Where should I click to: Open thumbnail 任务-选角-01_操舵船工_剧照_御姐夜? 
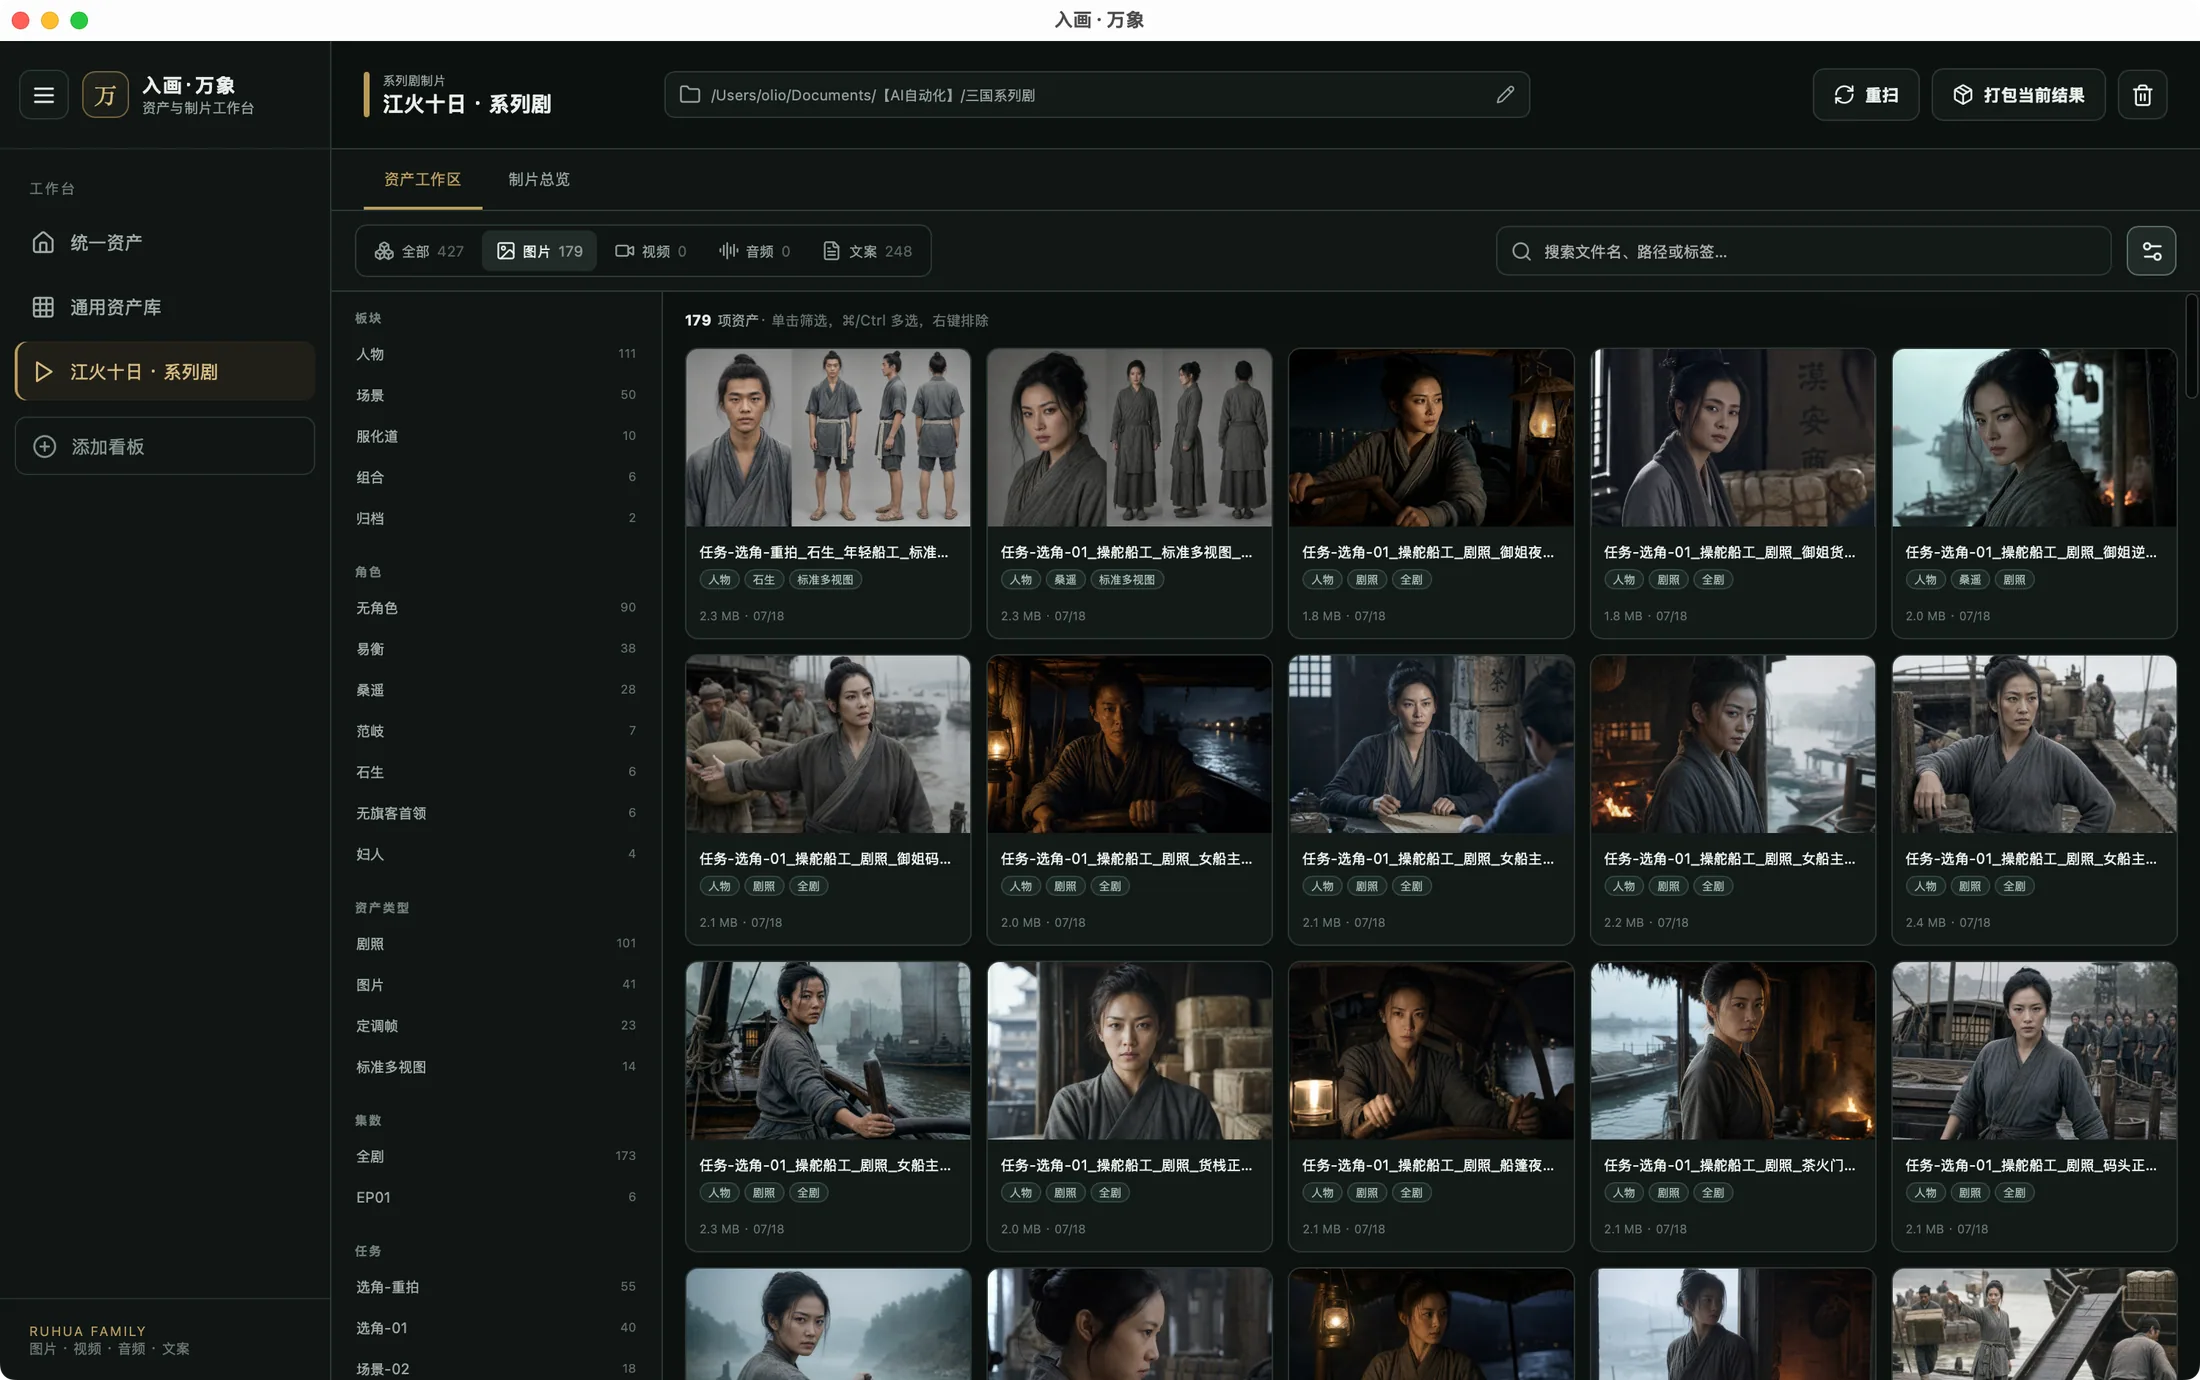[x=1431, y=437]
